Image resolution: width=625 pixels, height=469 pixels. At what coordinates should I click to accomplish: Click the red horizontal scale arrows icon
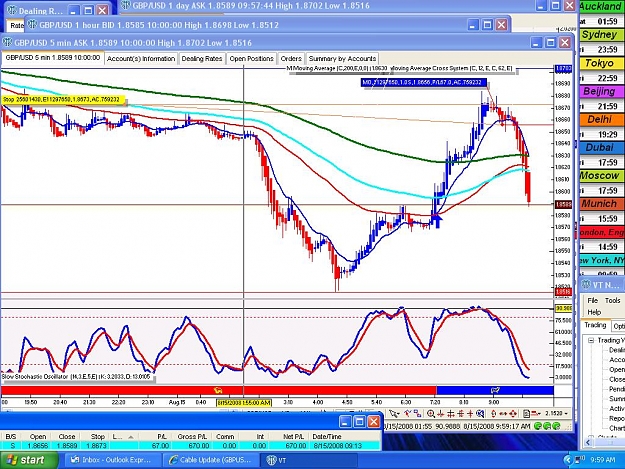tap(503, 414)
